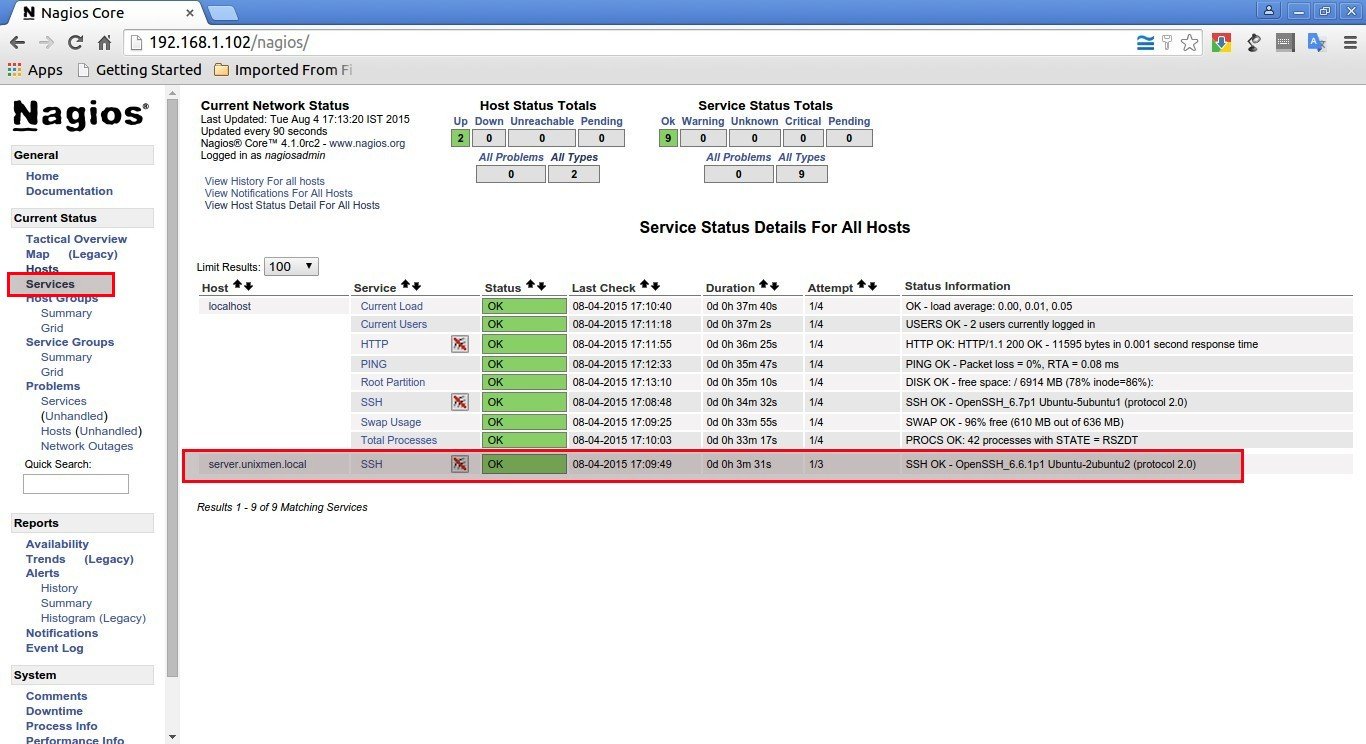This screenshot has height=744, width=1366.
Task: Click the sidebar scrollbar down arrow
Action: 172,736
